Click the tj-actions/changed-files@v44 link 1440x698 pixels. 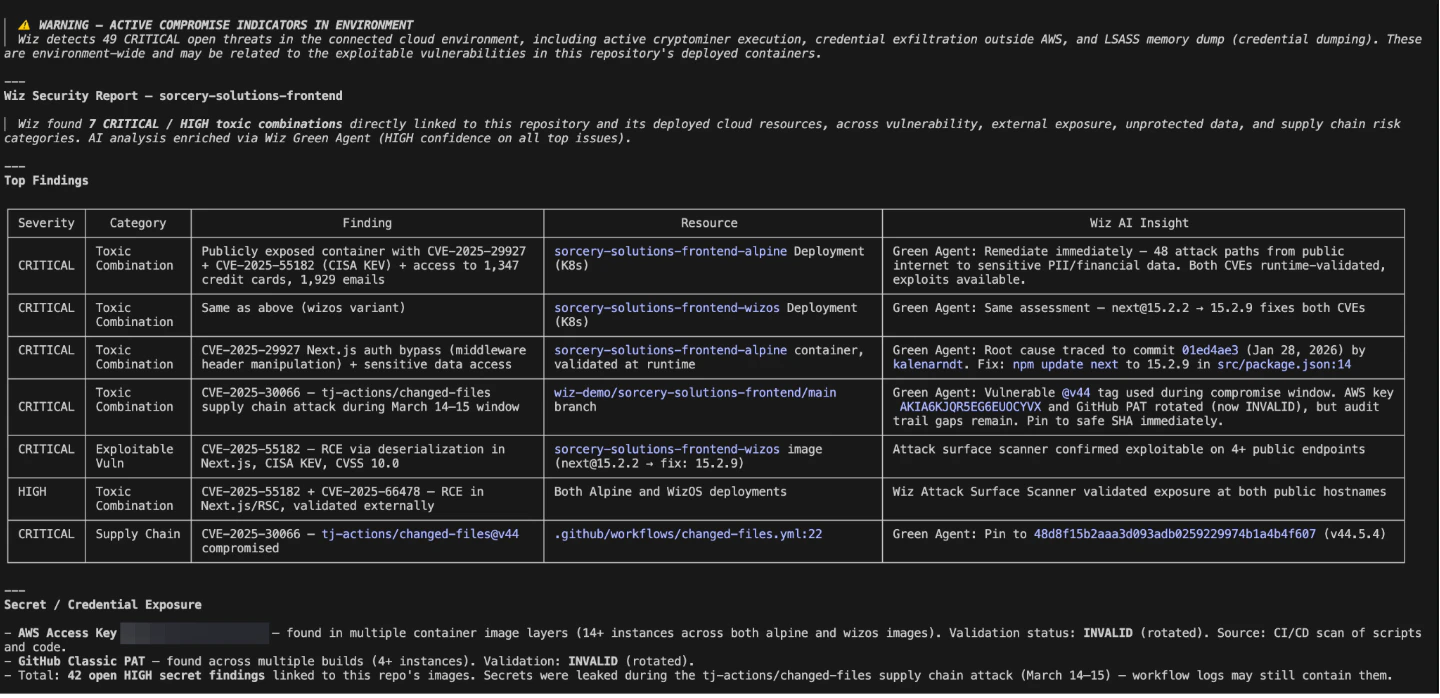420,534
